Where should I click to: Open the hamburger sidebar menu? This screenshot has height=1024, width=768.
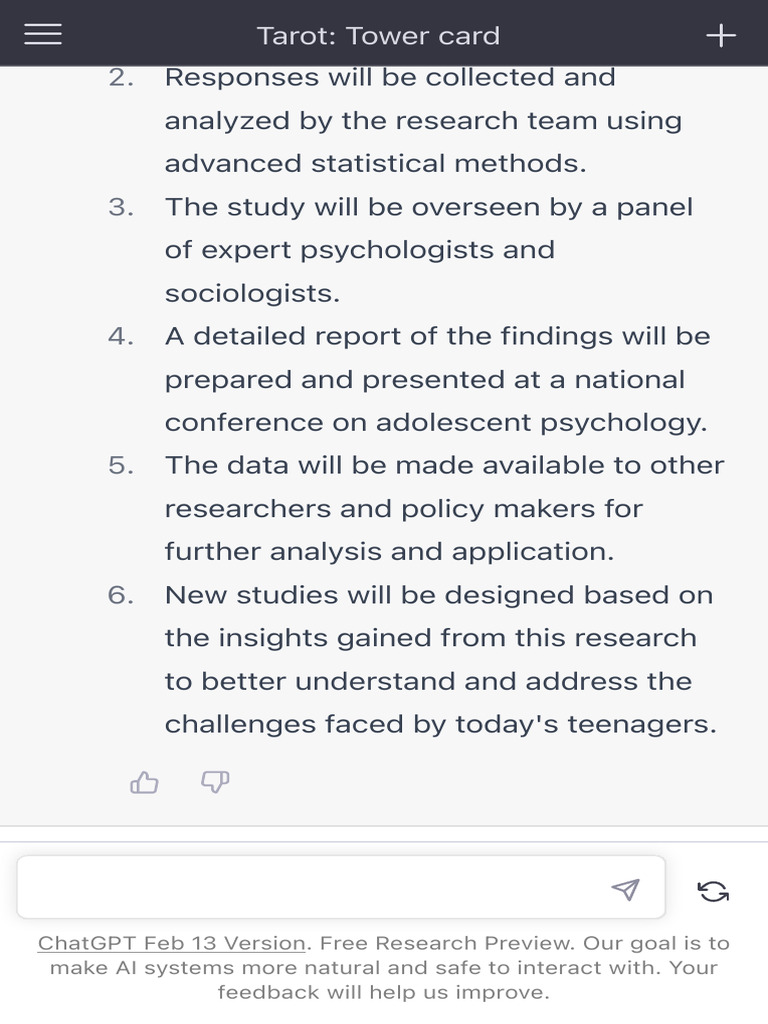pos(42,35)
